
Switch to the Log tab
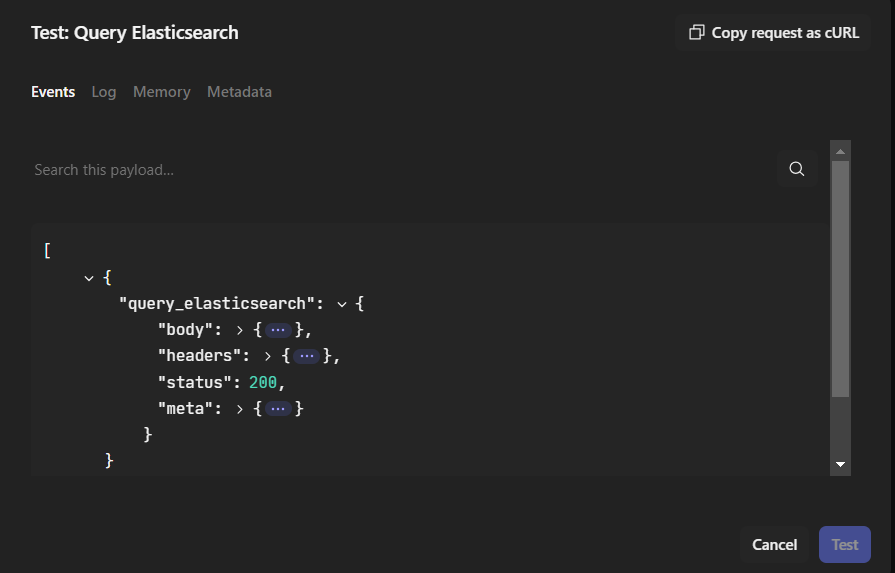pos(104,92)
